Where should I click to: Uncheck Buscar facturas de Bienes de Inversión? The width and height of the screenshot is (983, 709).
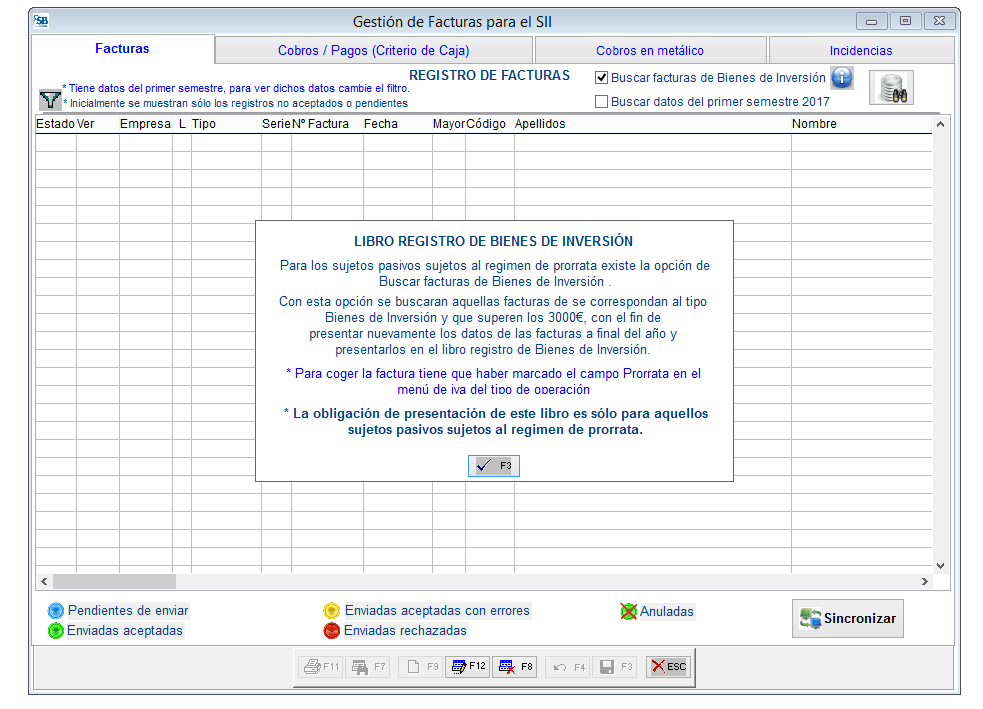(601, 78)
